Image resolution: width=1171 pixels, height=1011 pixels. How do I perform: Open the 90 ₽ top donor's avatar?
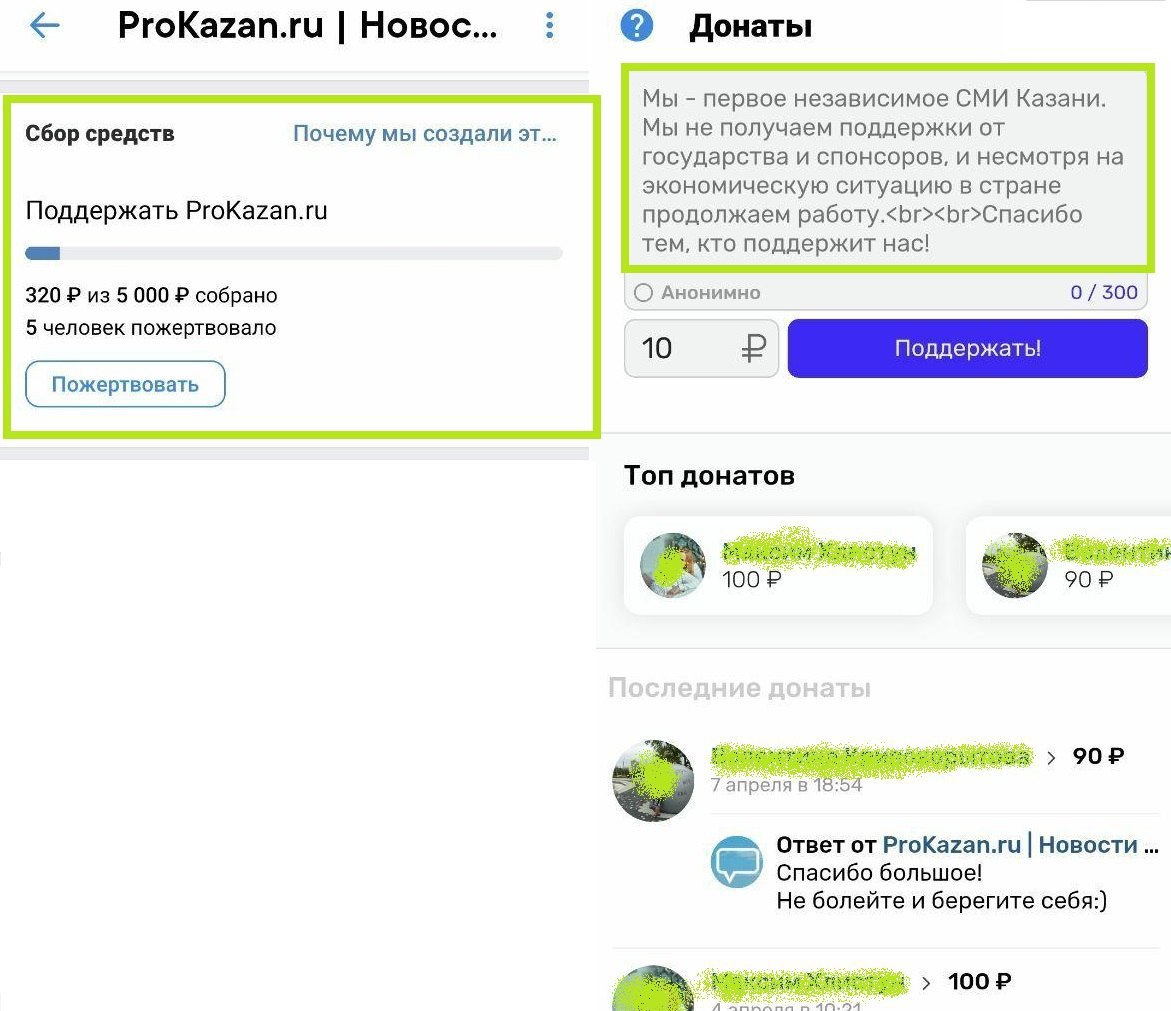(1015, 565)
